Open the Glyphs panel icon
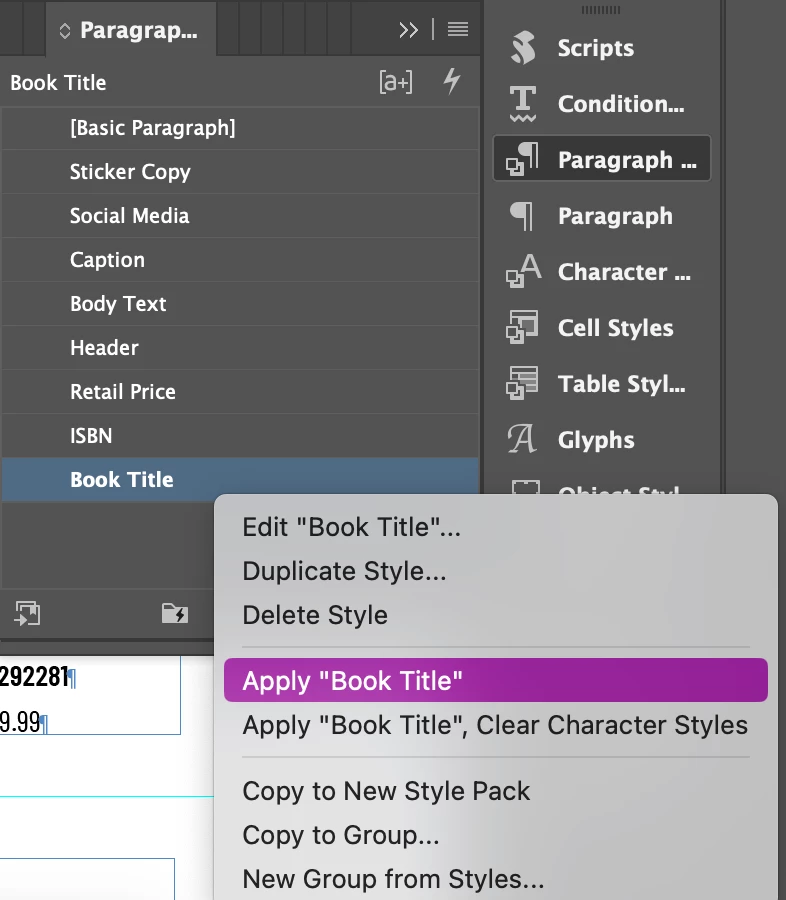 point(522,439)
